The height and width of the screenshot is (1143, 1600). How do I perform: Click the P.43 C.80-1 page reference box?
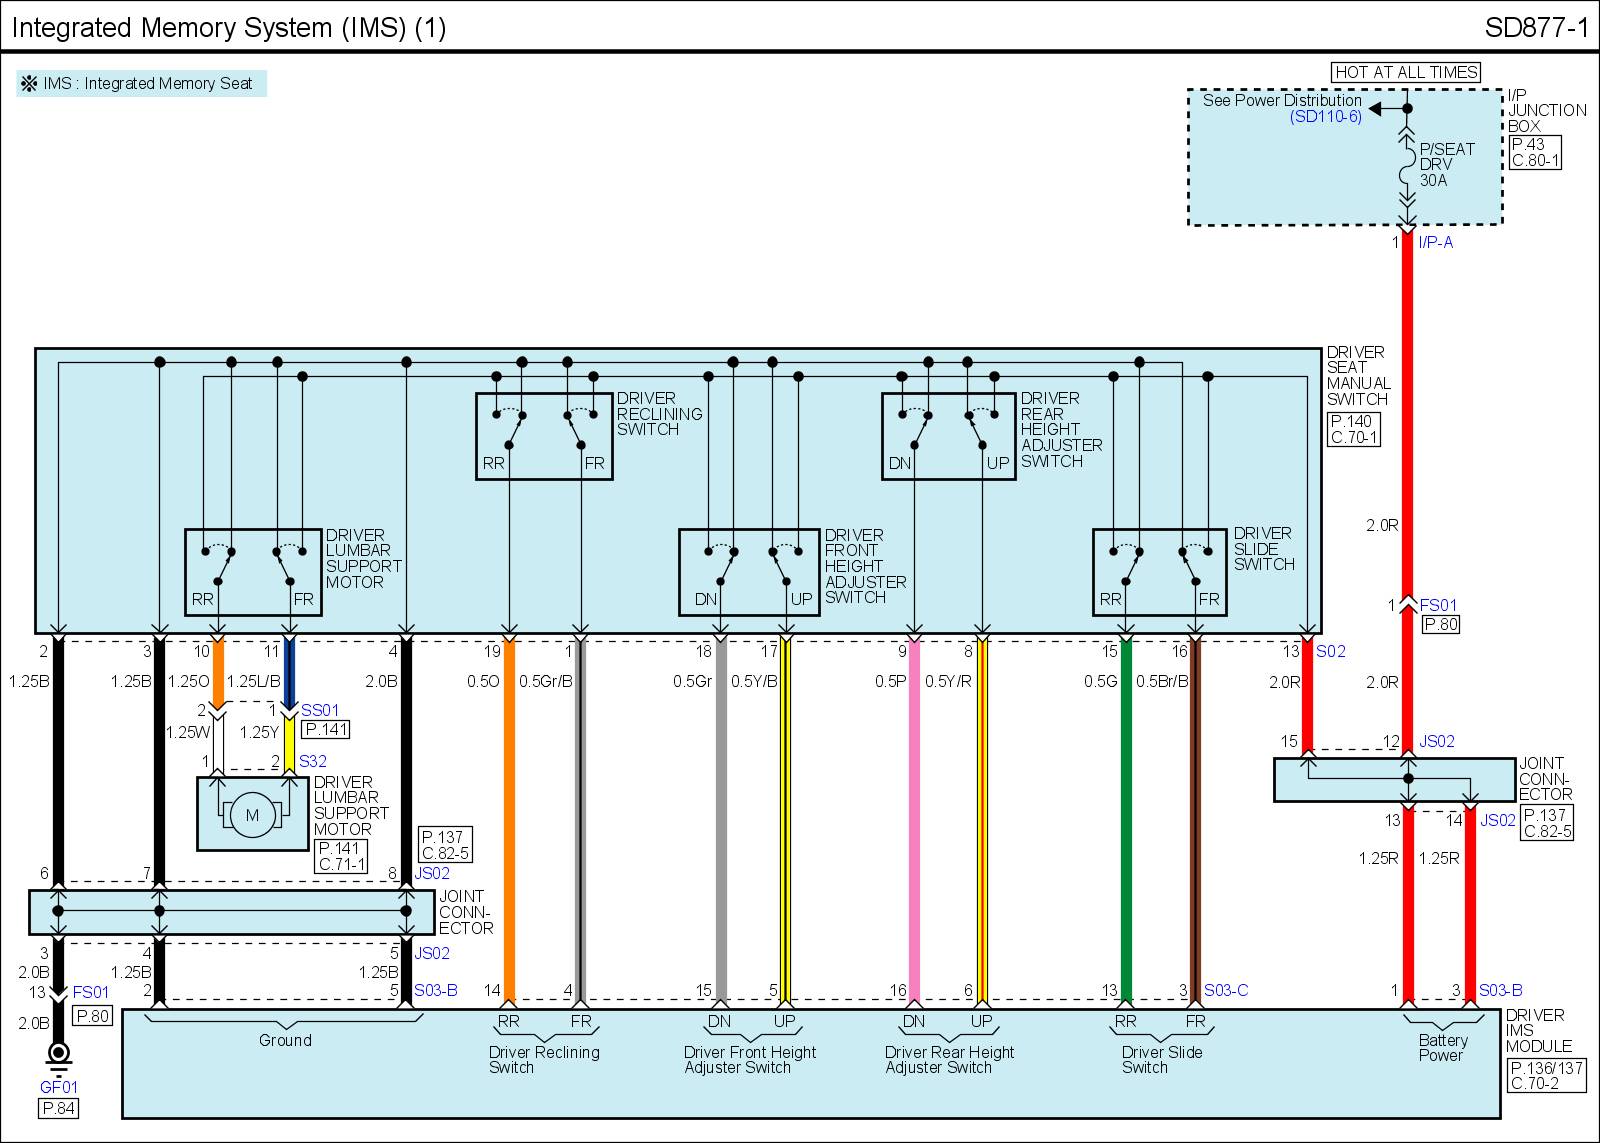[1534, 152]
